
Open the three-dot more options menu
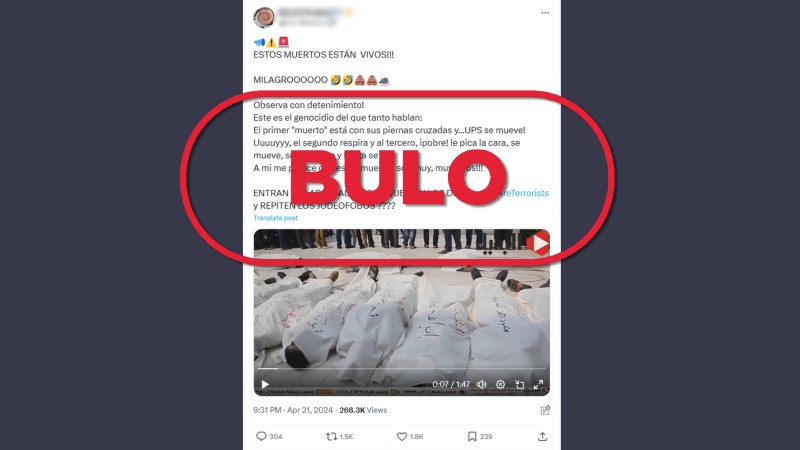545,13
